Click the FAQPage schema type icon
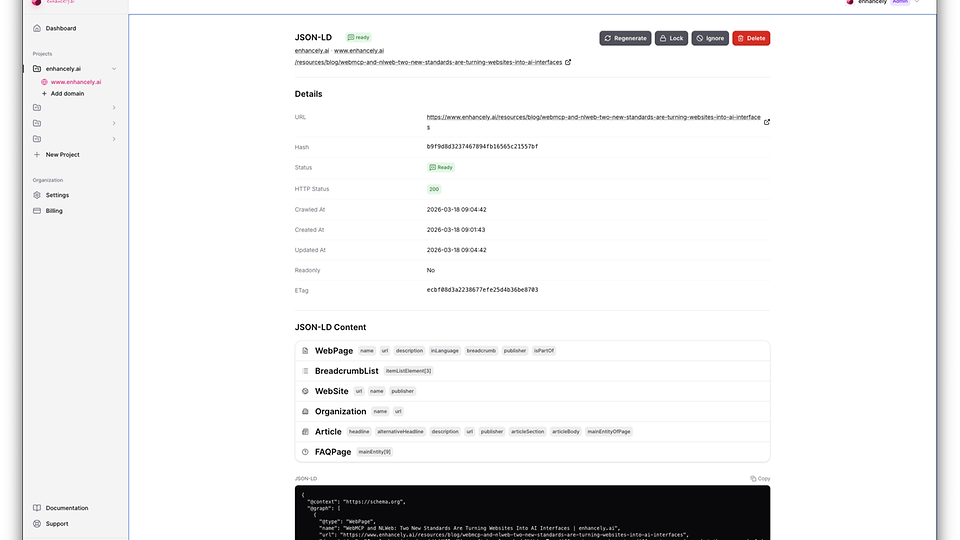Image resolution: width=960 pixels, height=540 pixels. point(305,452)
